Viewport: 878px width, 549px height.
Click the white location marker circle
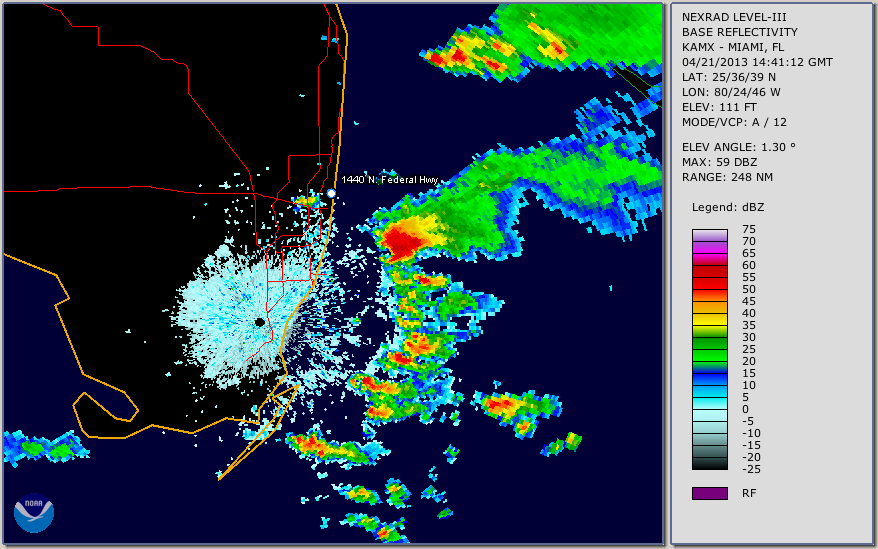[x=331, y=193]
